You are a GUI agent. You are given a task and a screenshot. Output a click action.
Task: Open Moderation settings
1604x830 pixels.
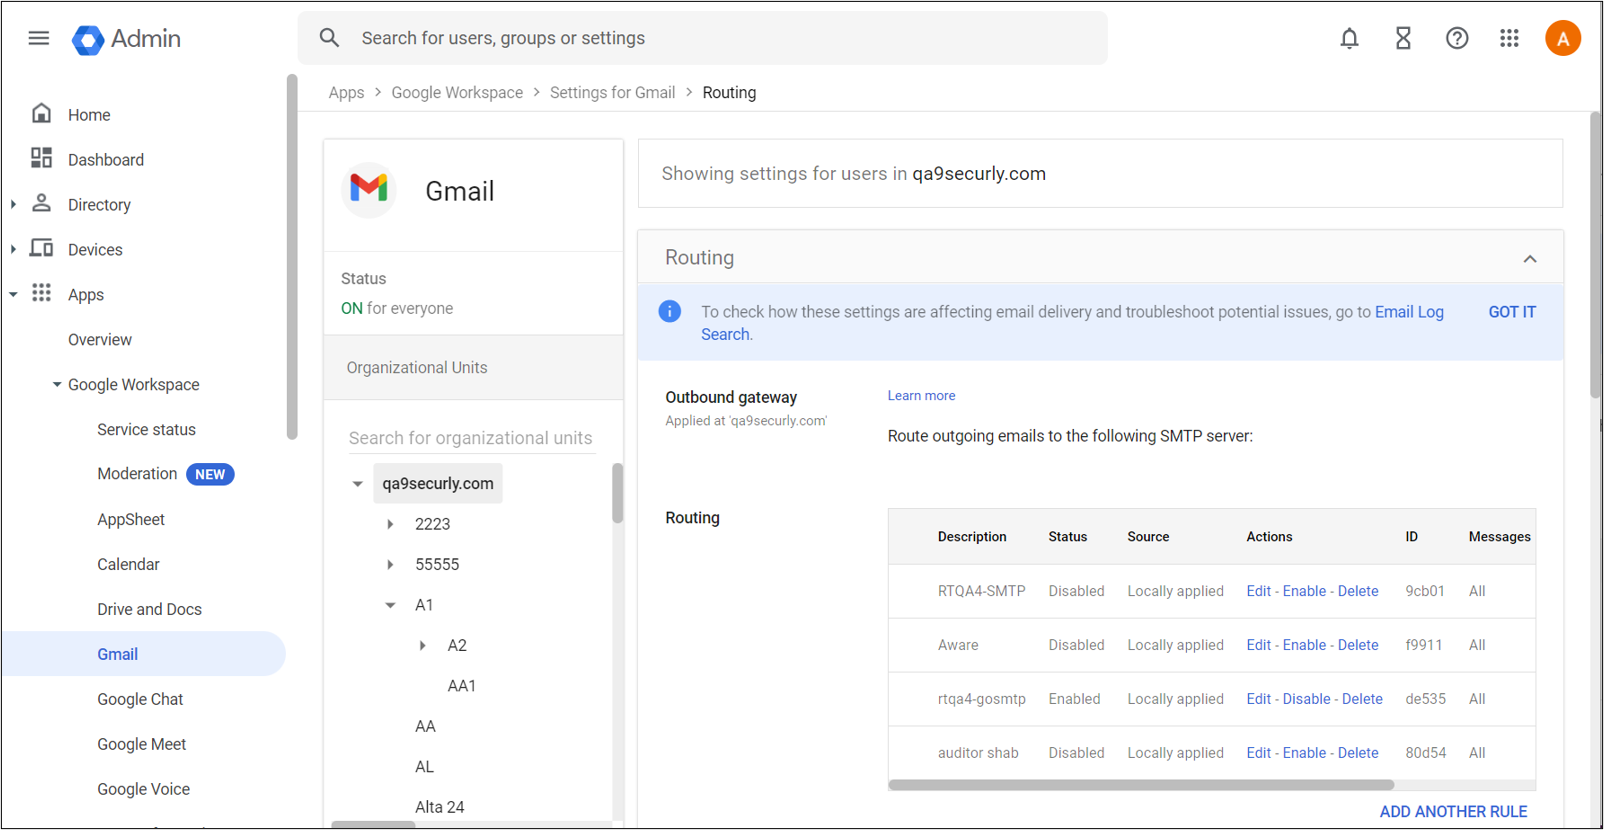[x=137, y=474]
